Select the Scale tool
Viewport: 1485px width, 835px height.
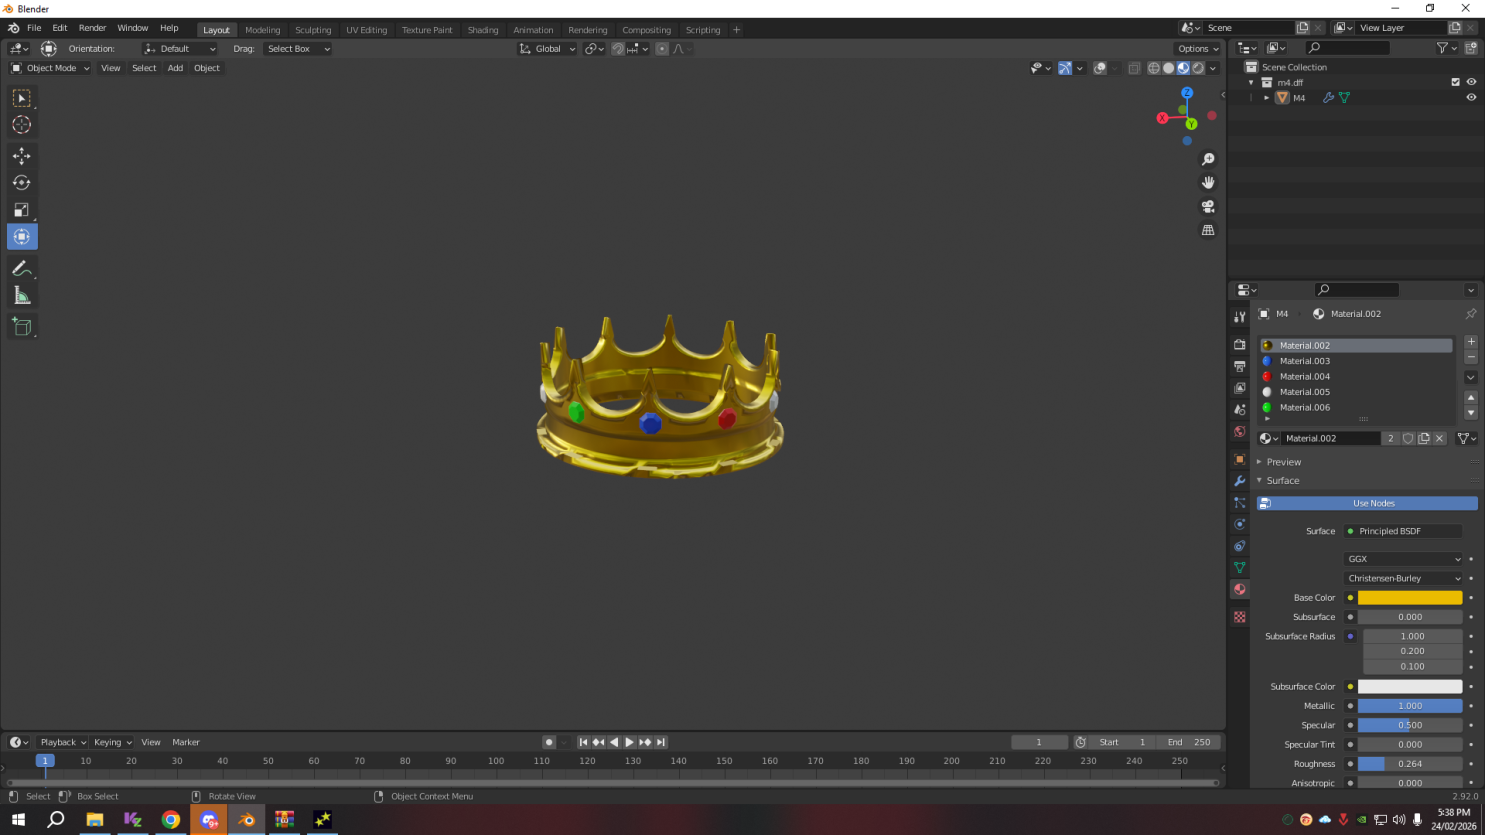pyautogui.click(x=21, y=210)
